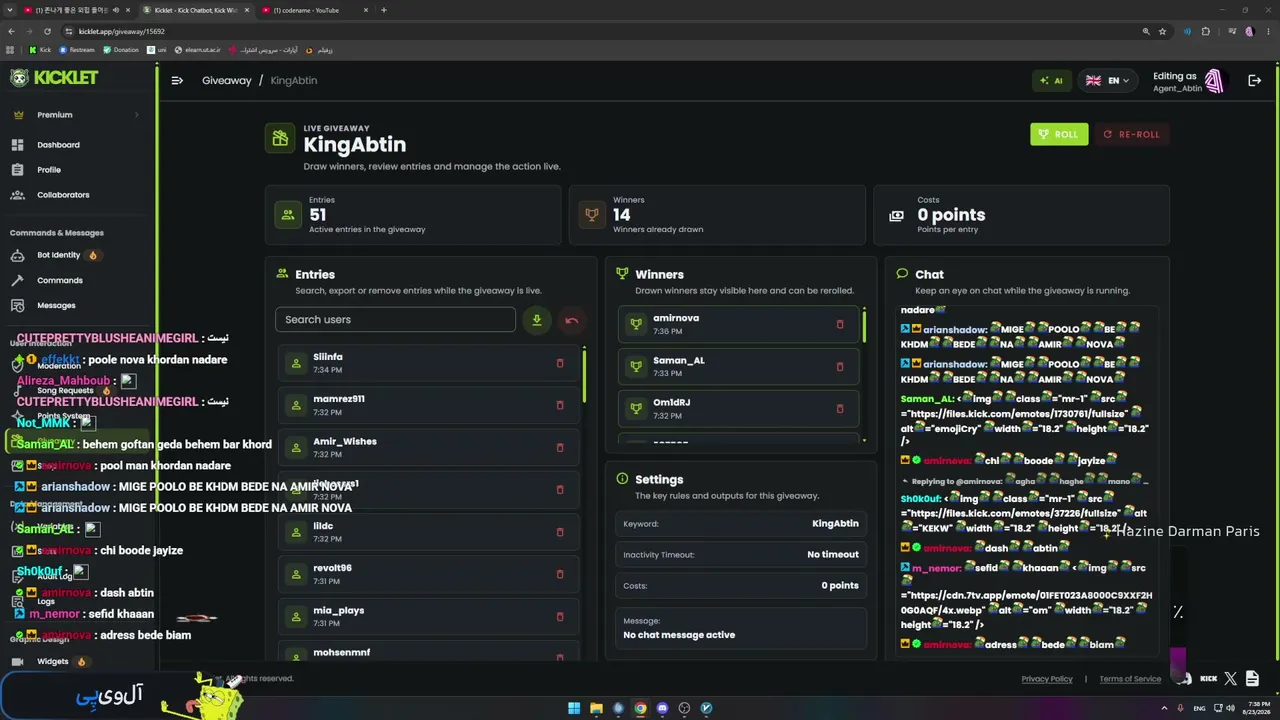Toggle the sidebar hamburger menu
1280x720 pixels.
pos(177,80)
